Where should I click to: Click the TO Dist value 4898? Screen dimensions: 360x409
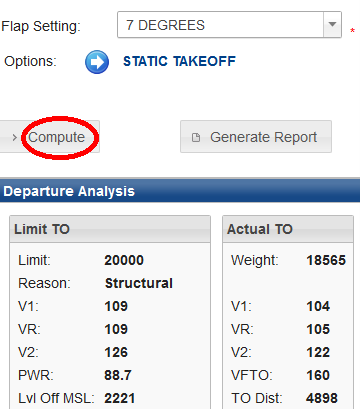[x=322, y=398]
